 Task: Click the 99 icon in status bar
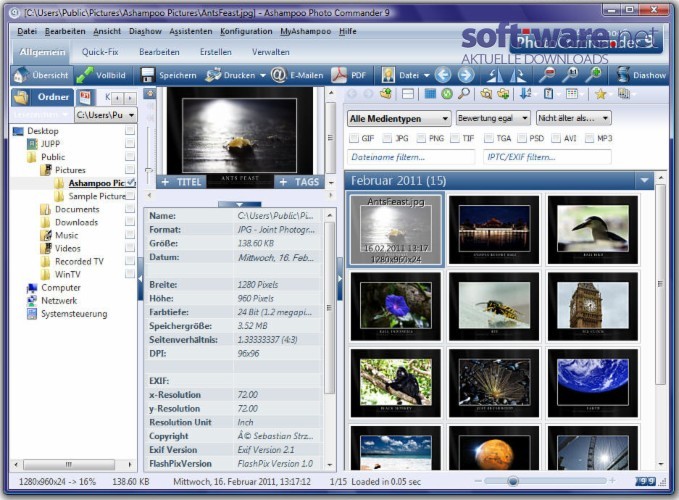646,481
